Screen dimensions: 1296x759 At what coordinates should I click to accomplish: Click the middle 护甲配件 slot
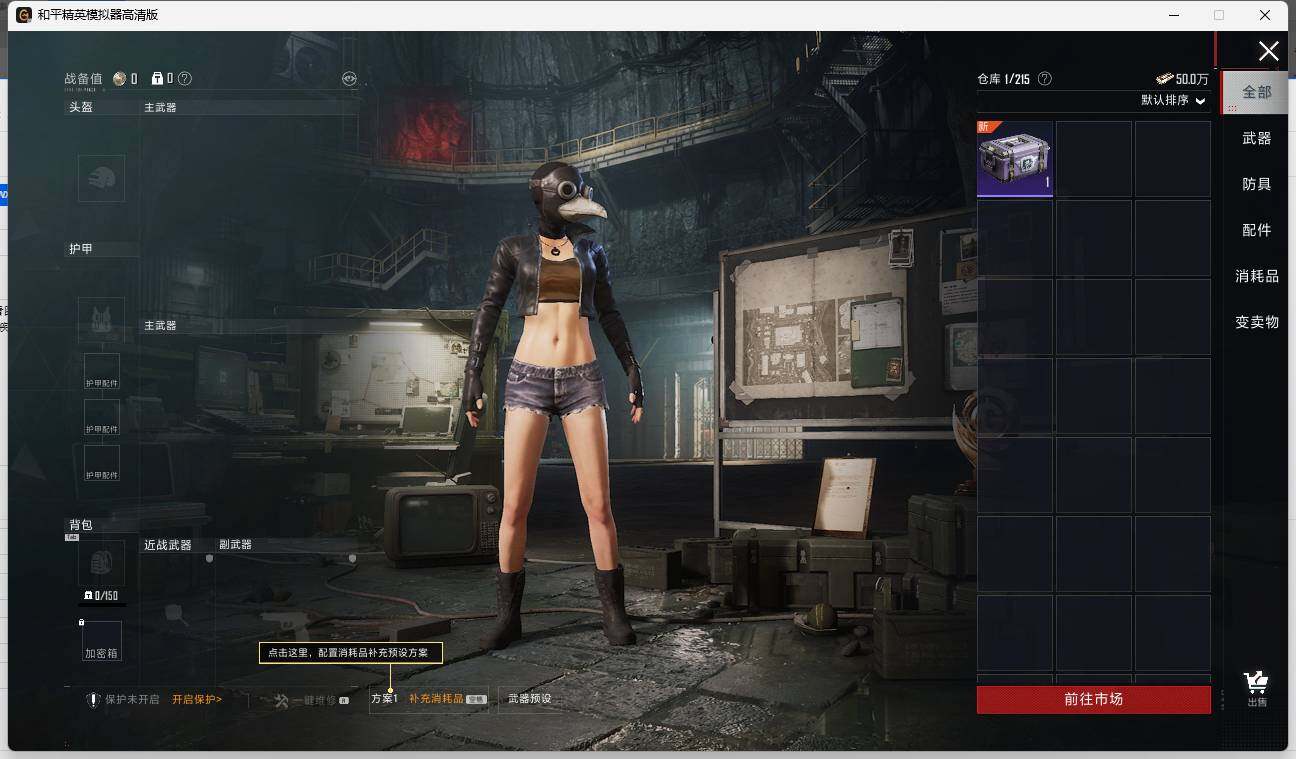tap(102, 418)
